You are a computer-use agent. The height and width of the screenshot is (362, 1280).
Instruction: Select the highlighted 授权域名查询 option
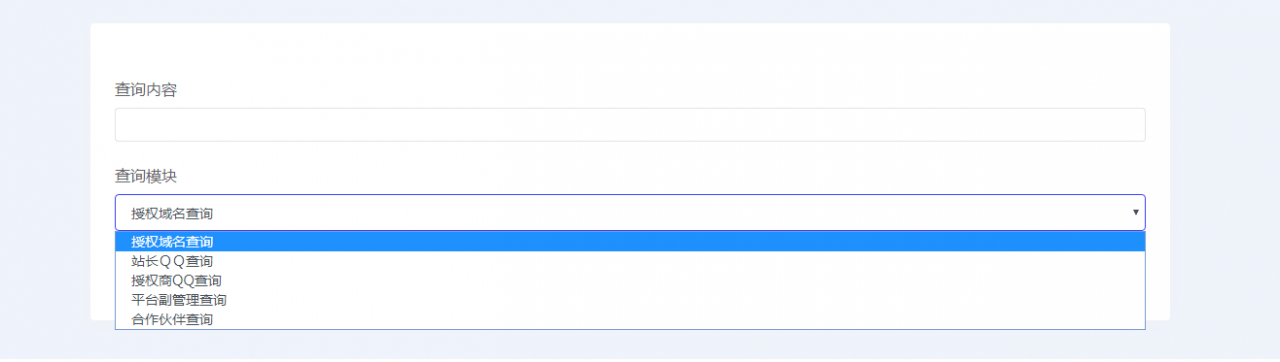[x=630, y=242]
